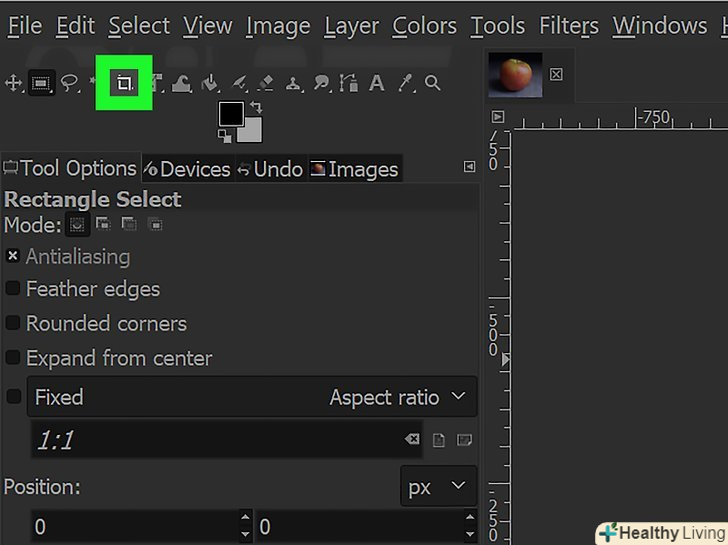Viewport: 728px width, 545px height.
Task: Choose the Free Select lasso tool
Action: tap(69, 84)
